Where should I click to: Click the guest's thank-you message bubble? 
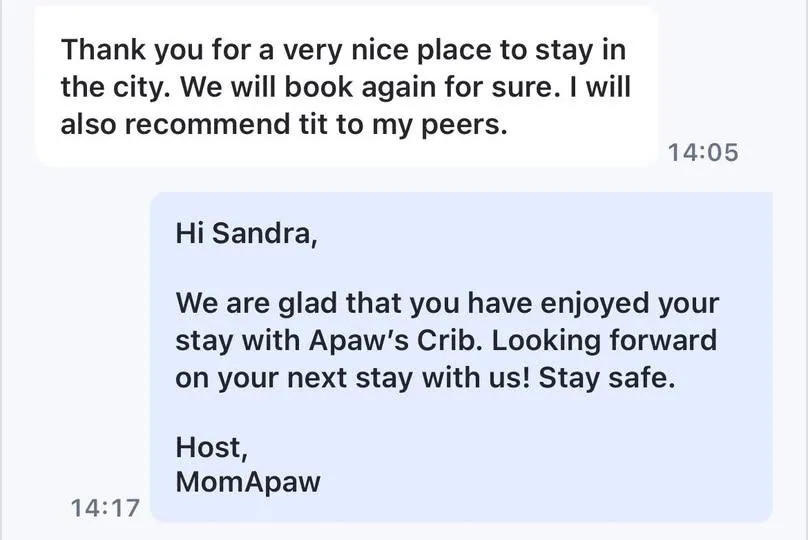click(x=347, y=87)
